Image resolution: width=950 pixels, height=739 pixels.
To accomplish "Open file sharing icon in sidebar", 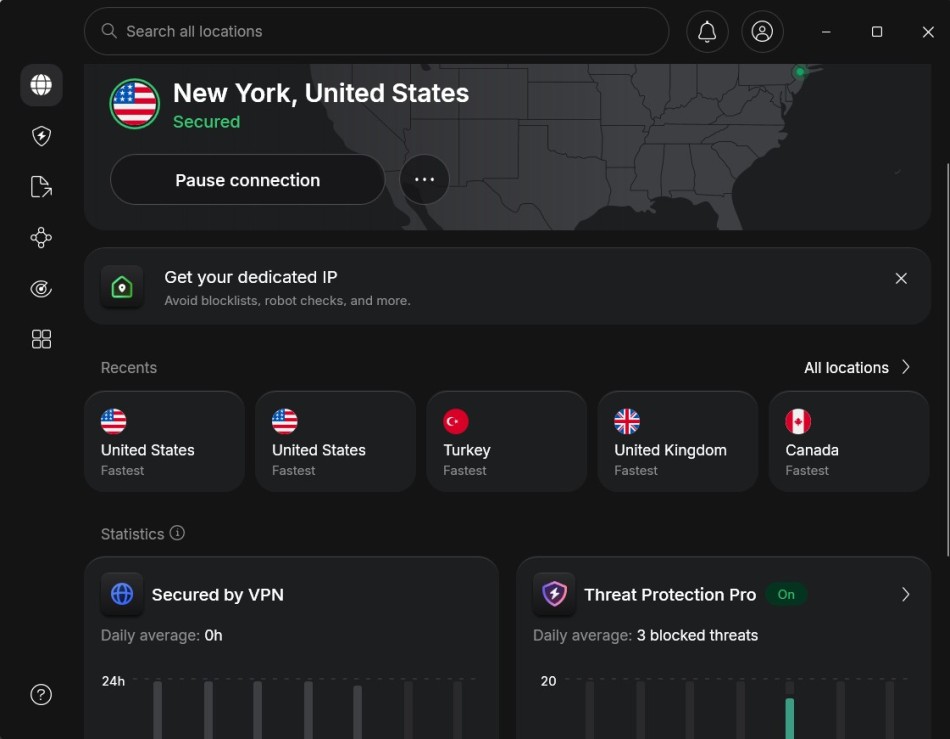I will (41, 187).
